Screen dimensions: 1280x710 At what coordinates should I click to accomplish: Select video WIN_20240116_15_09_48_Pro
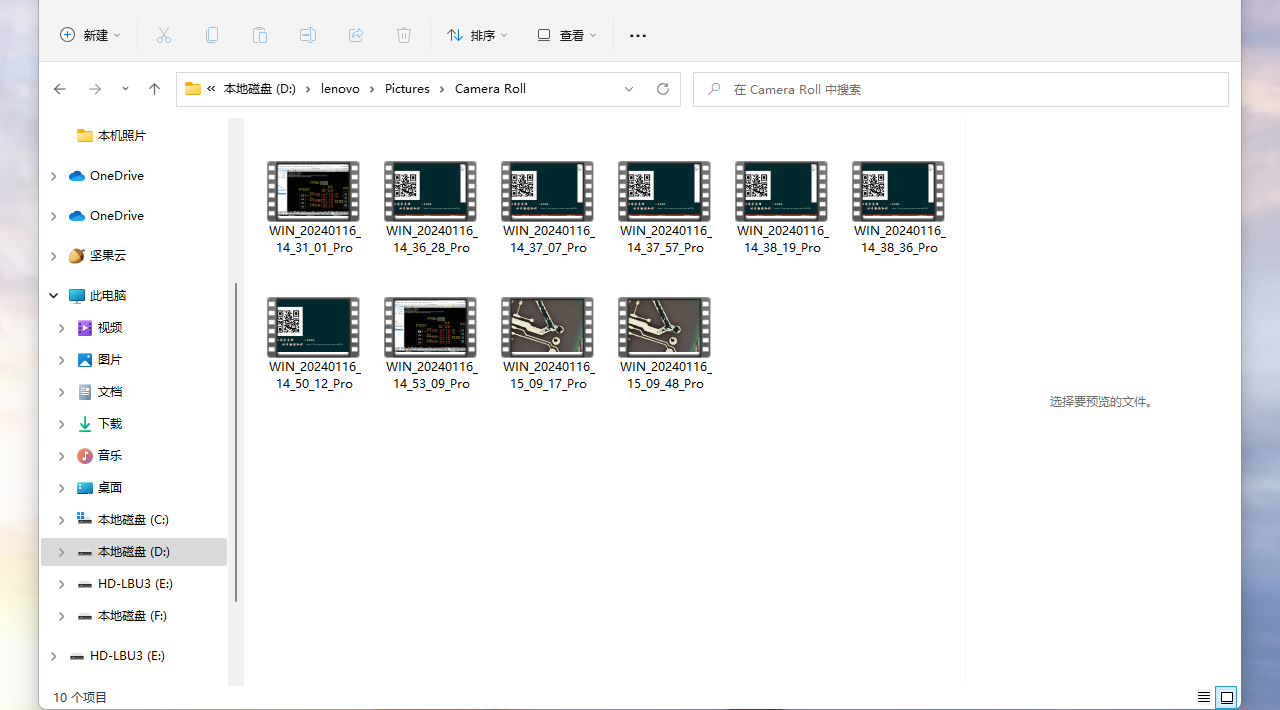coord(664,345)
